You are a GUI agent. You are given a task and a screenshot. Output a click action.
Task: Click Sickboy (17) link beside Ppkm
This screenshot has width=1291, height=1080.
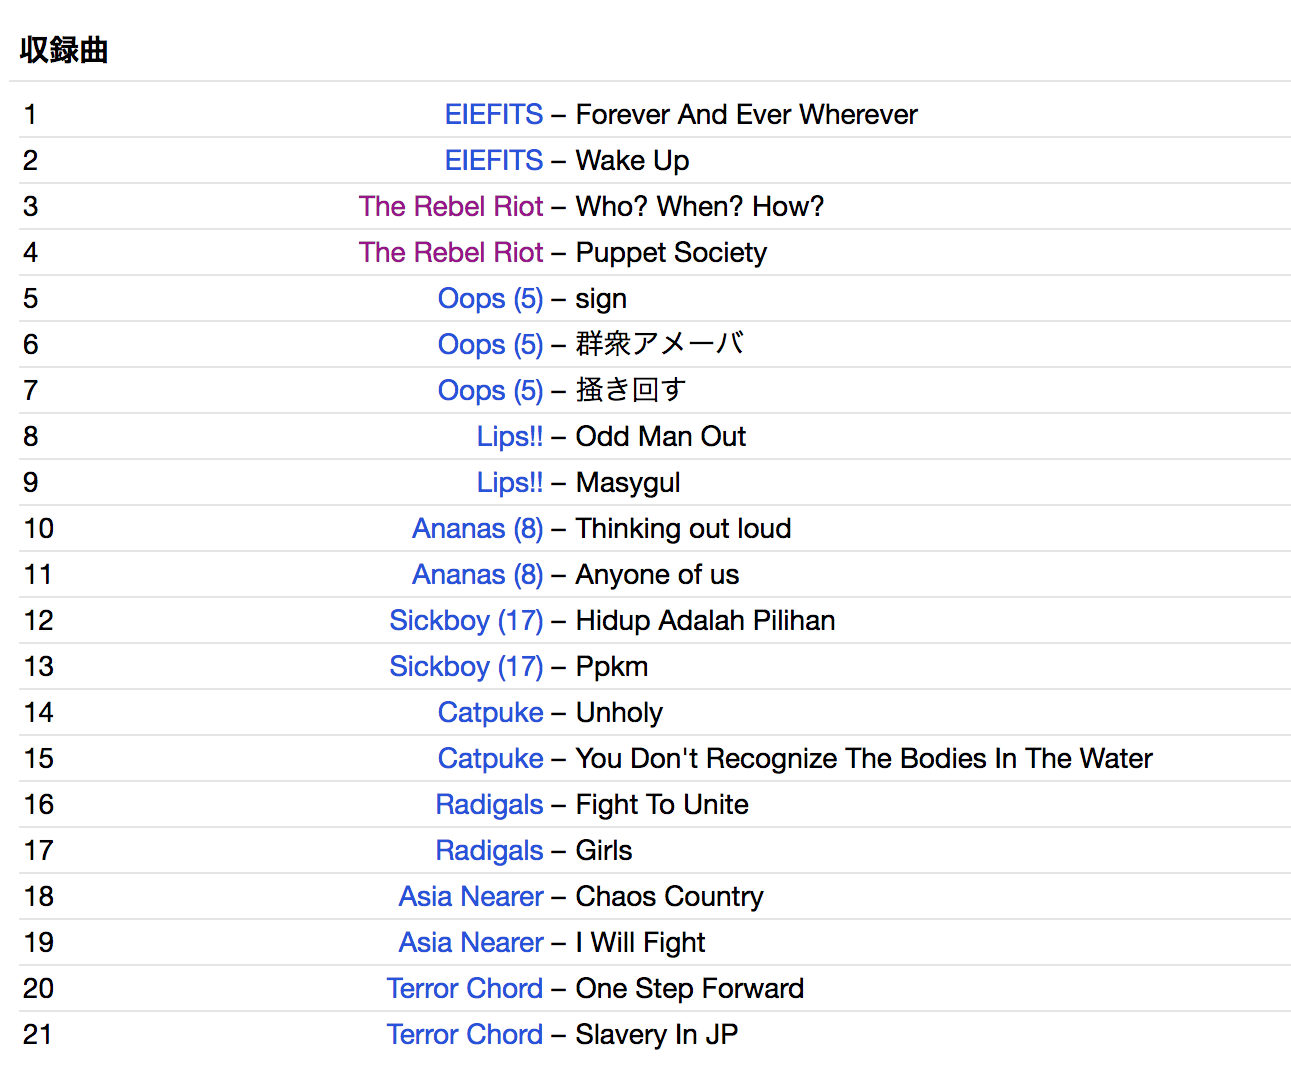[466, 666]
